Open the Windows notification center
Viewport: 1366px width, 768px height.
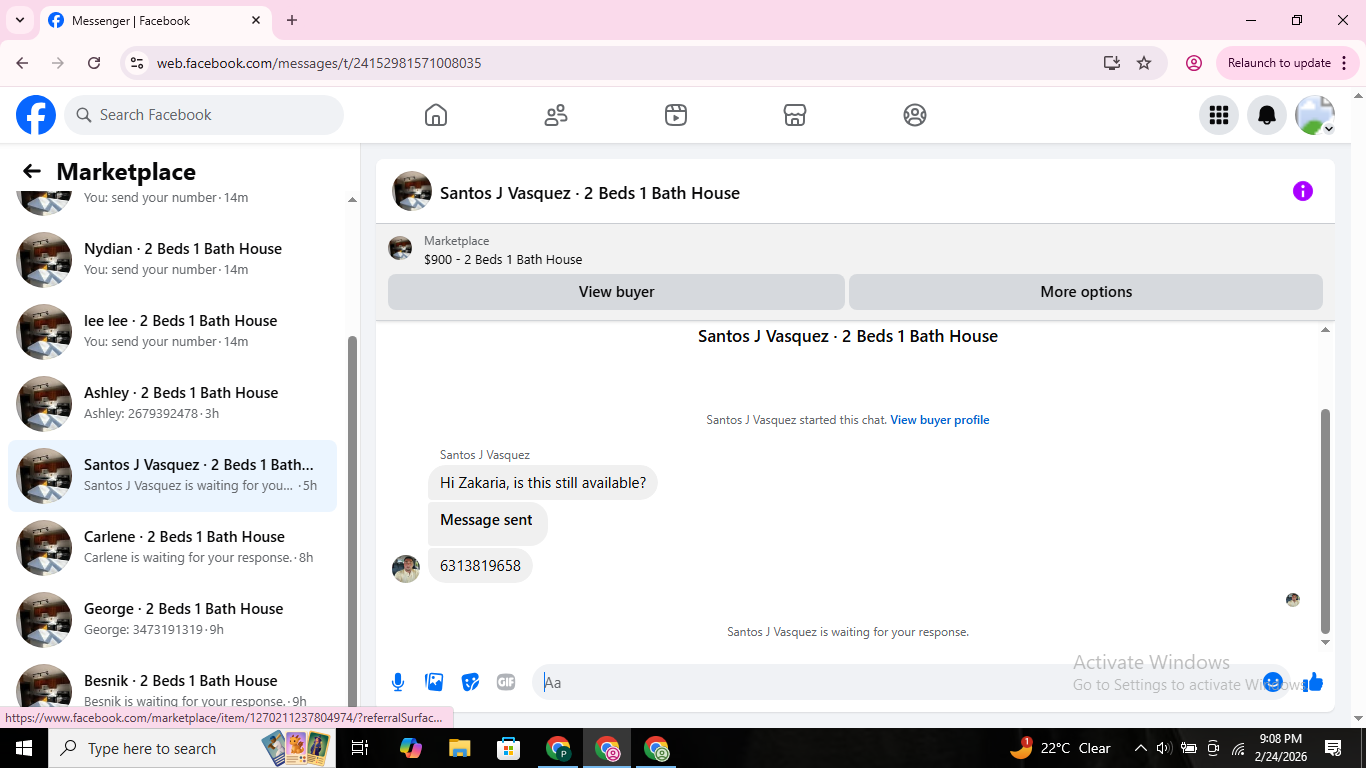(1333, 748)
